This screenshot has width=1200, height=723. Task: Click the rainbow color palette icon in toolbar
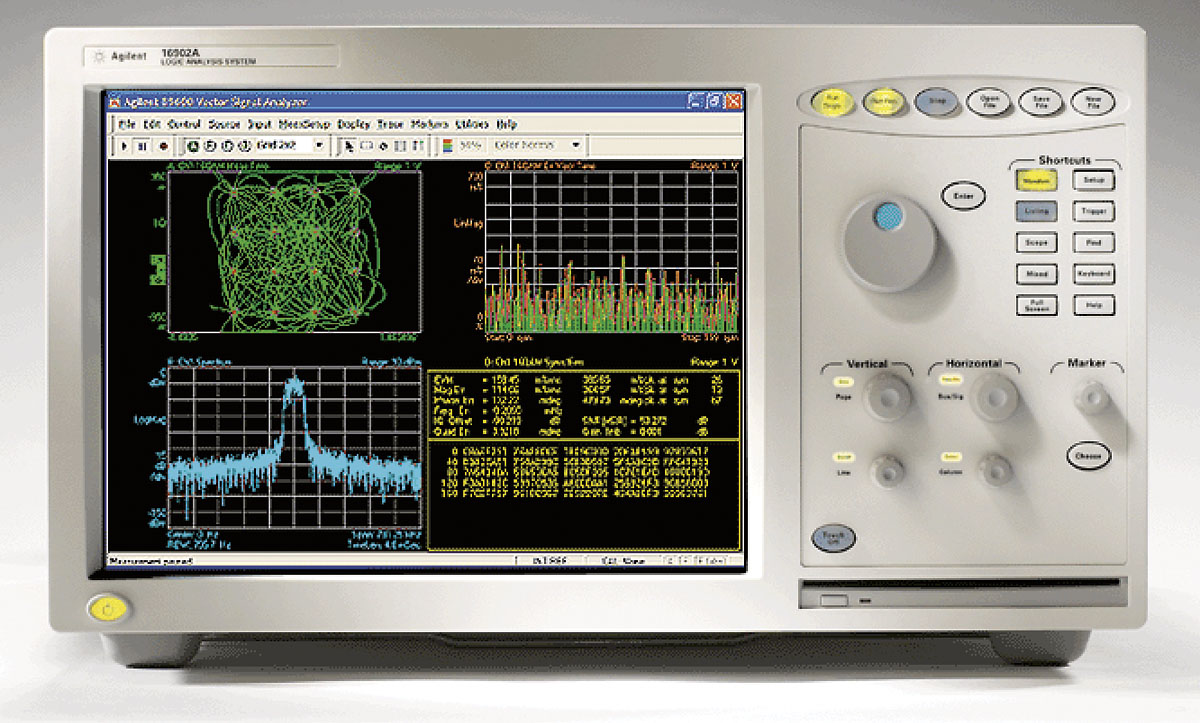coord(448,146)
